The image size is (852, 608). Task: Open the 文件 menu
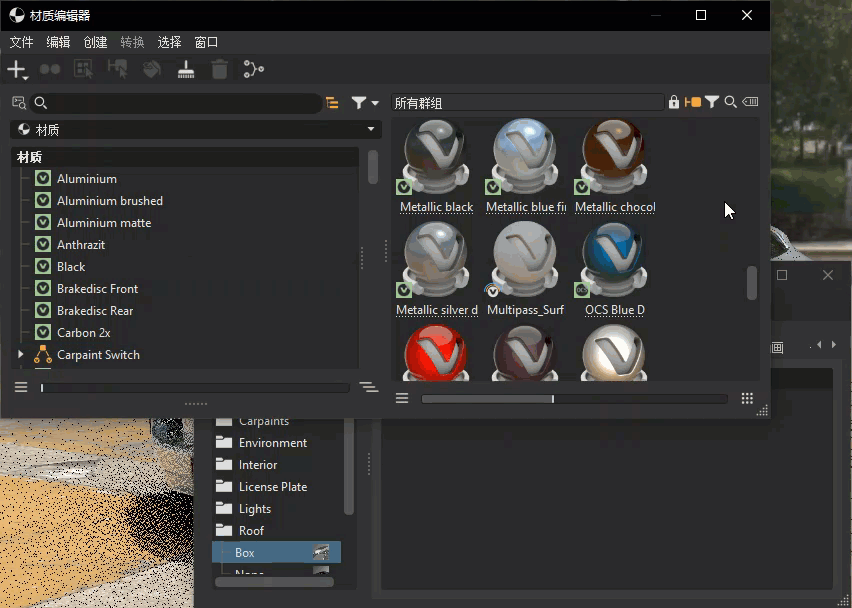pyautogui.click(x=21, y=42)
